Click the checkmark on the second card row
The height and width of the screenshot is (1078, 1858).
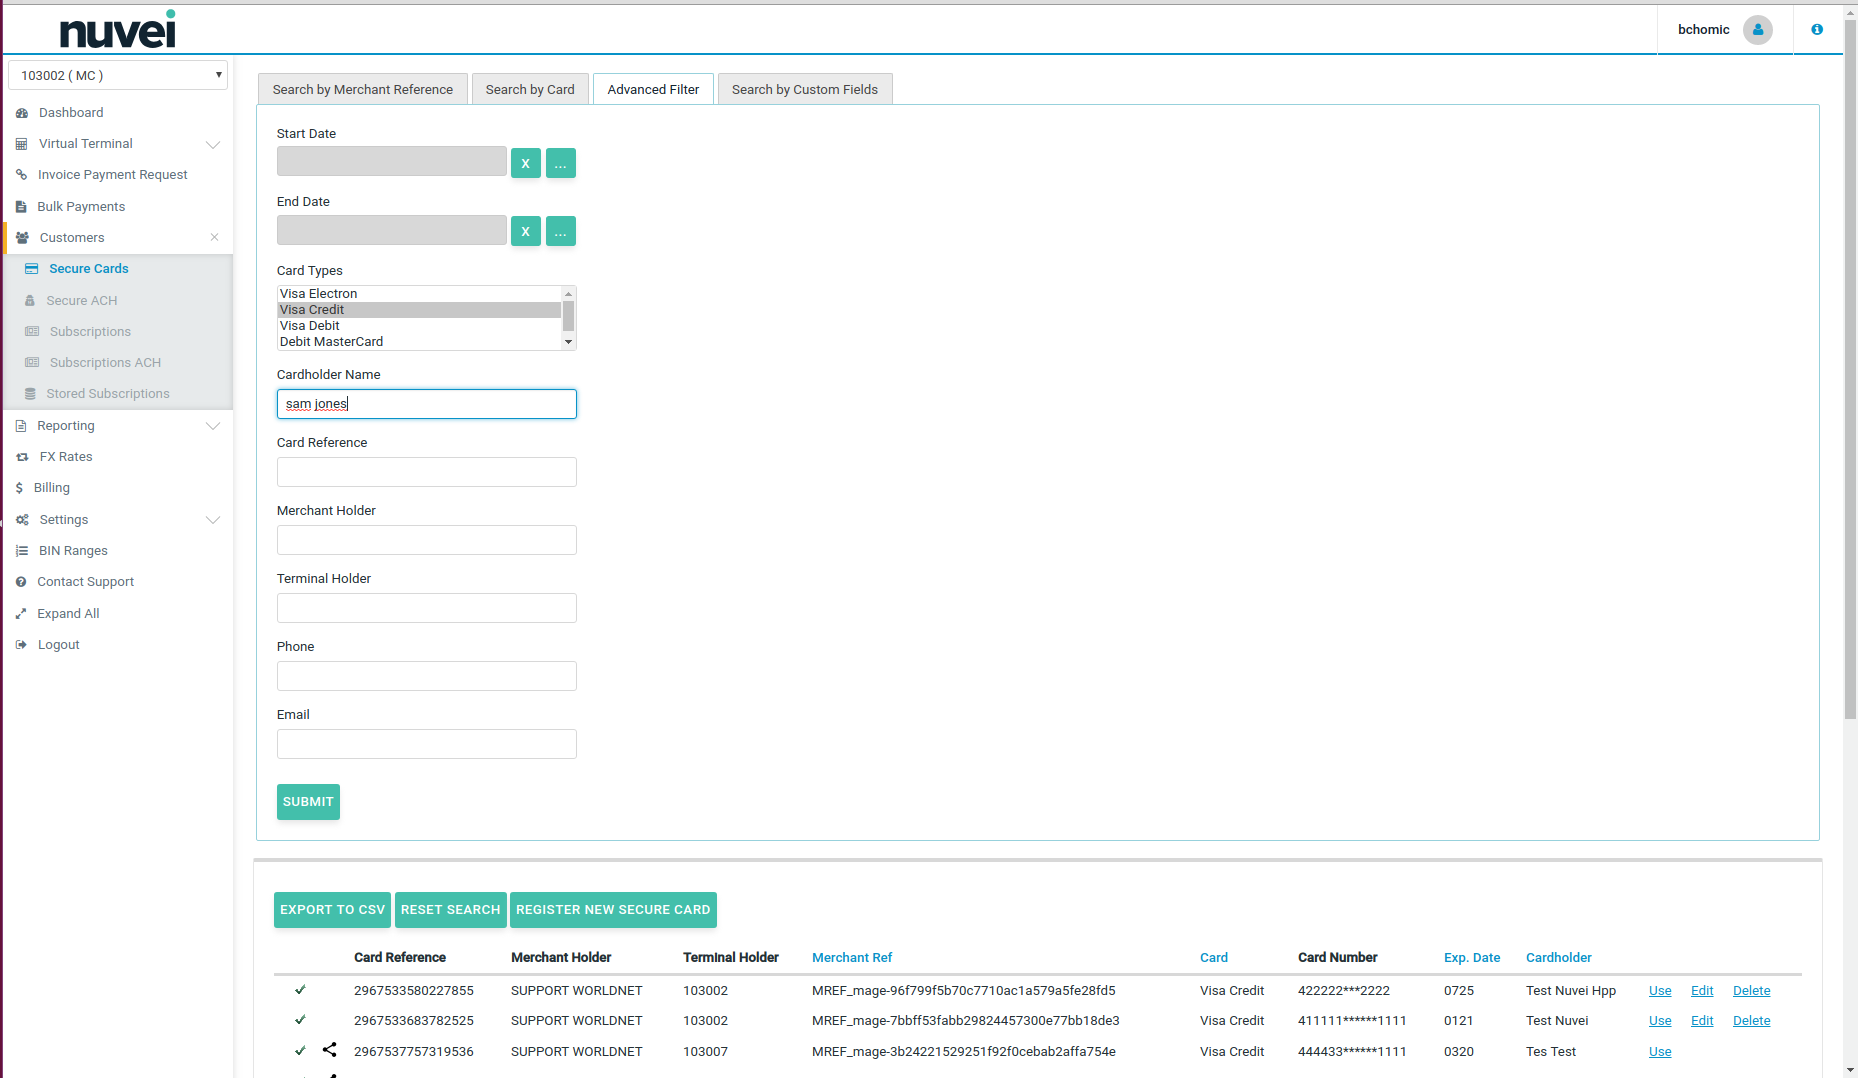(300, 1020)
